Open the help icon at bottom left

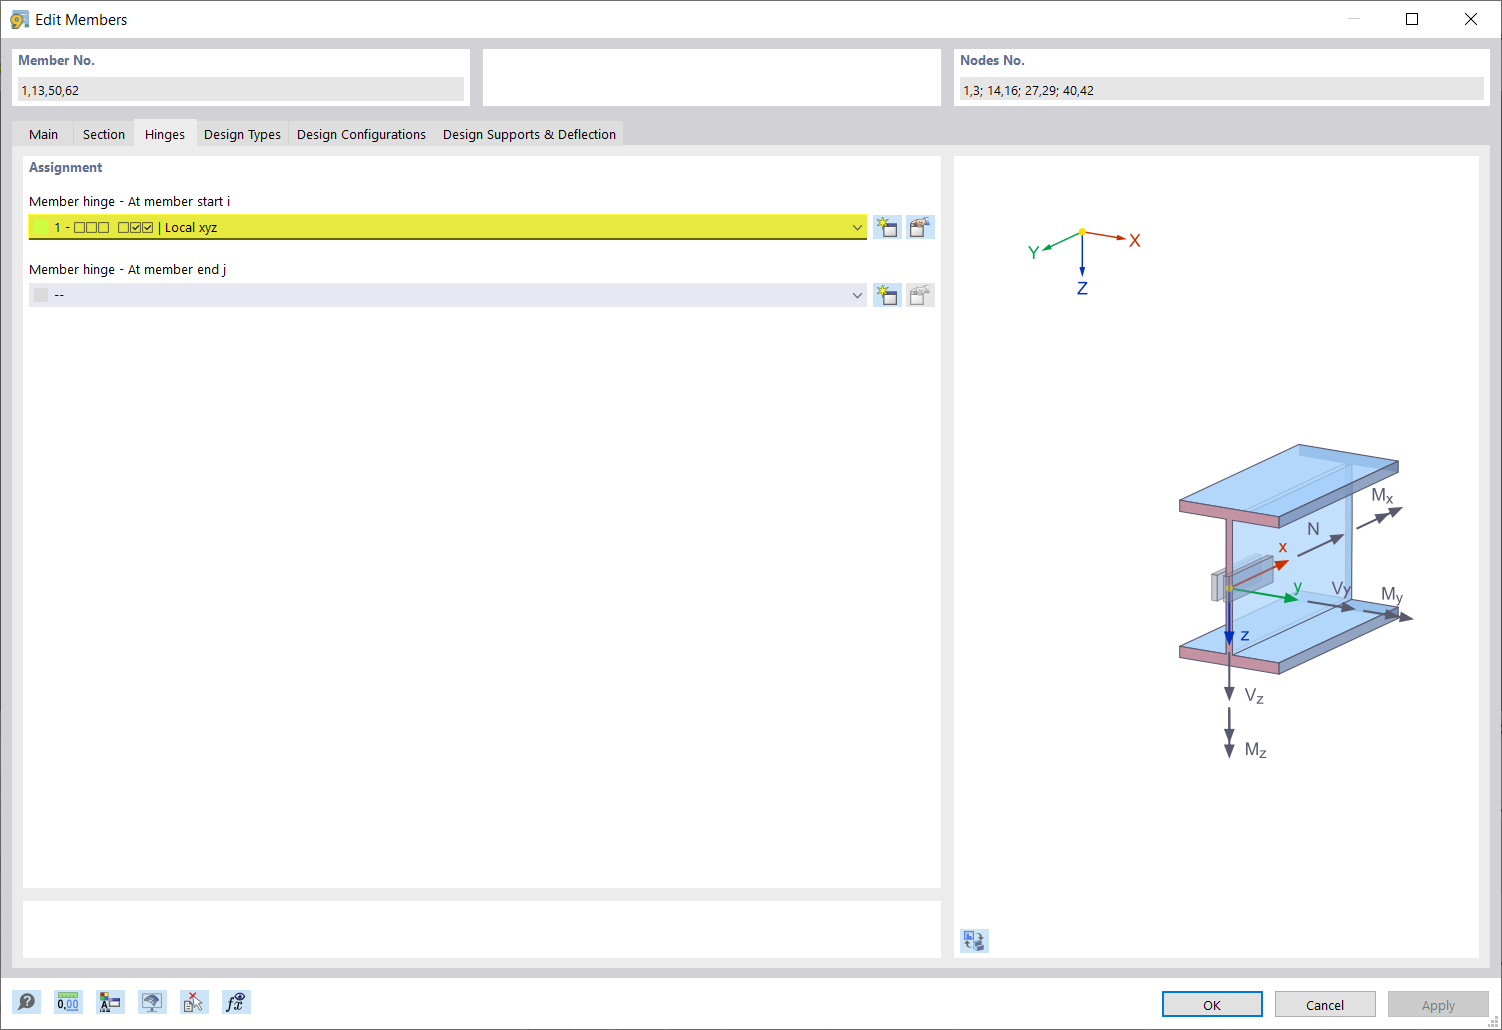[26, 1002]
